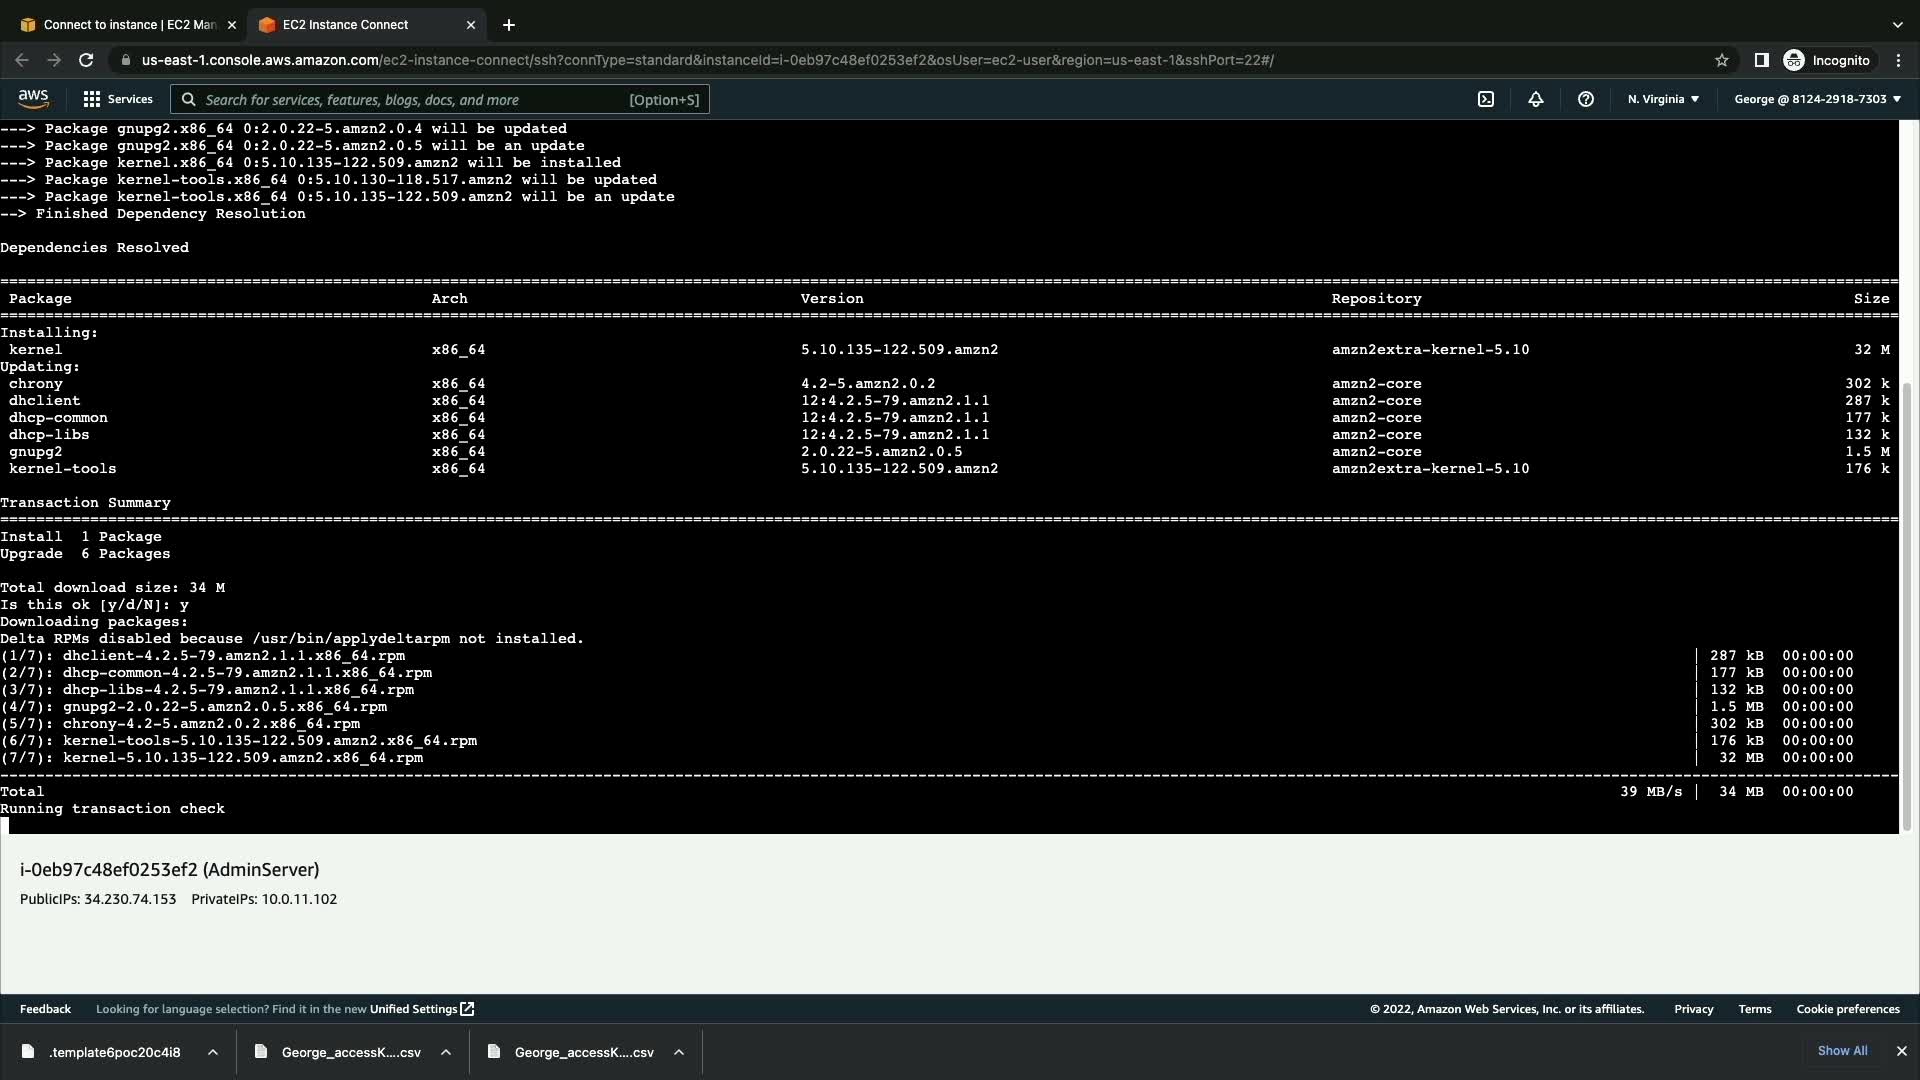Screen dimensions: 1920x1080
Task: Focus the AWS services search field
Action: 415,99
